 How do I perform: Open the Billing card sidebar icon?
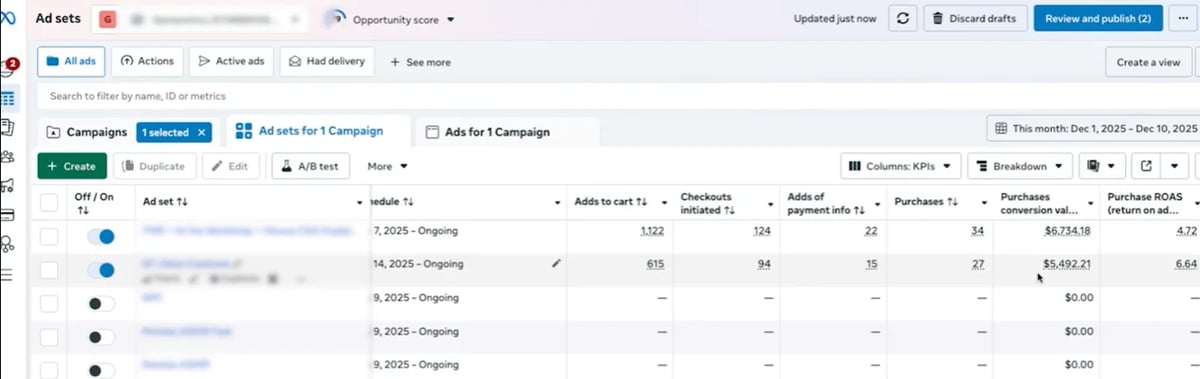8,214
